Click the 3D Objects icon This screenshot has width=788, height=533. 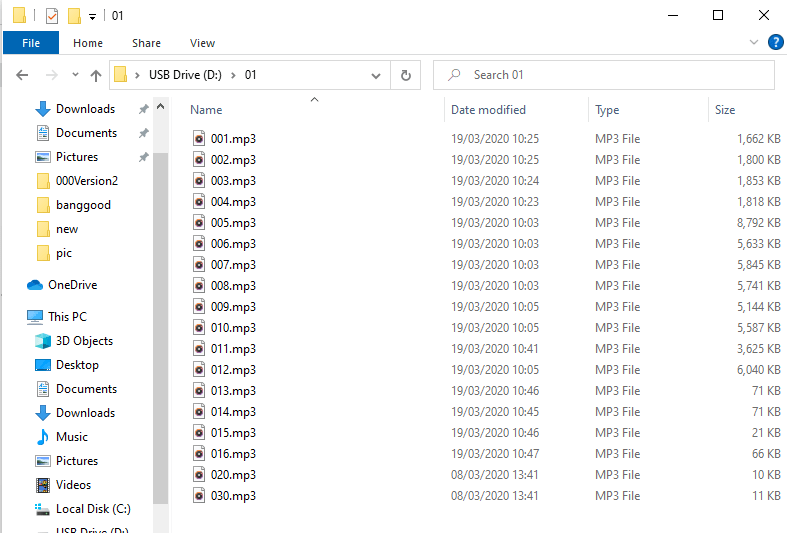[42, 341]
